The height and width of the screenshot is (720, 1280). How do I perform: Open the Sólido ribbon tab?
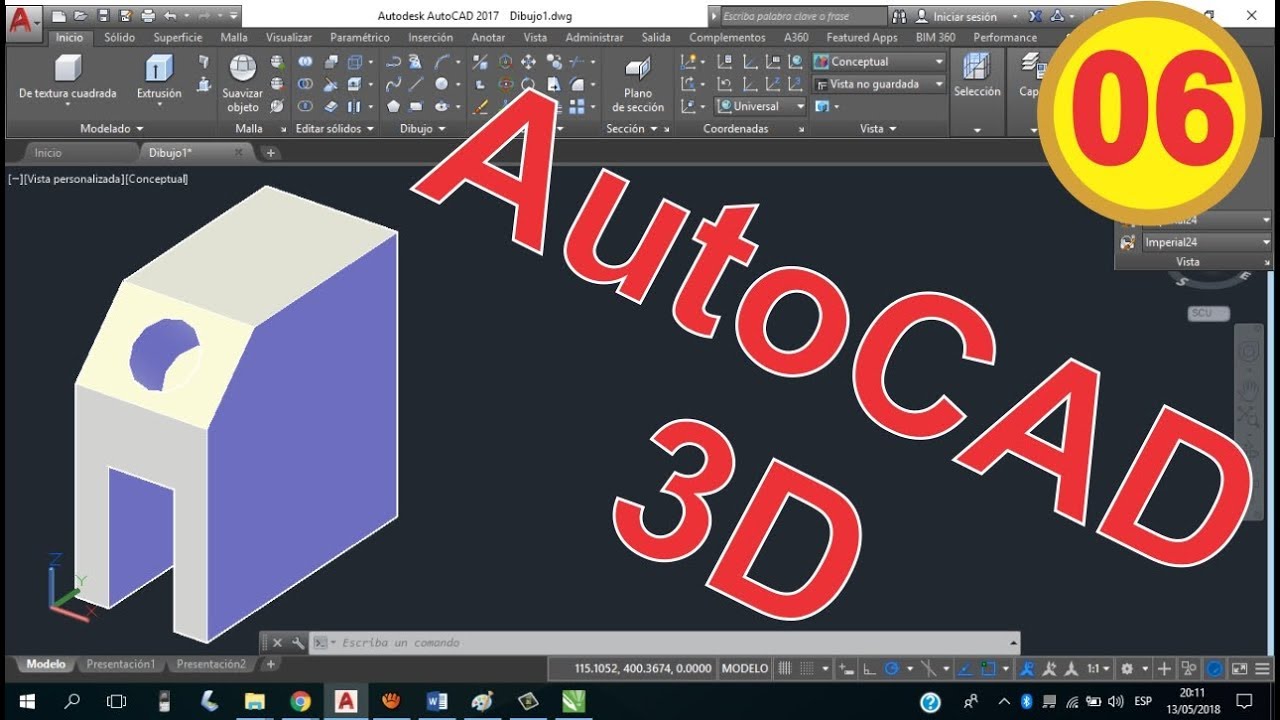[x=119, y=38]
